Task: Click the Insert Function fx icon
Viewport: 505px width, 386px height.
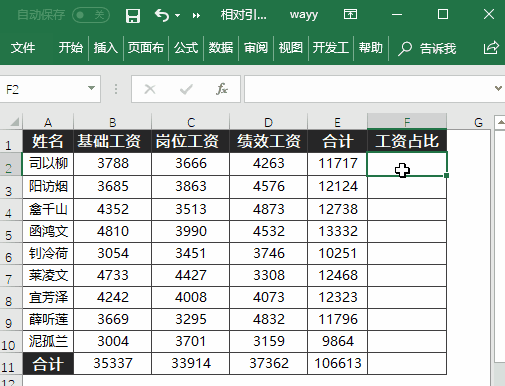Action: pyautogui.click(x=222, y=89)
